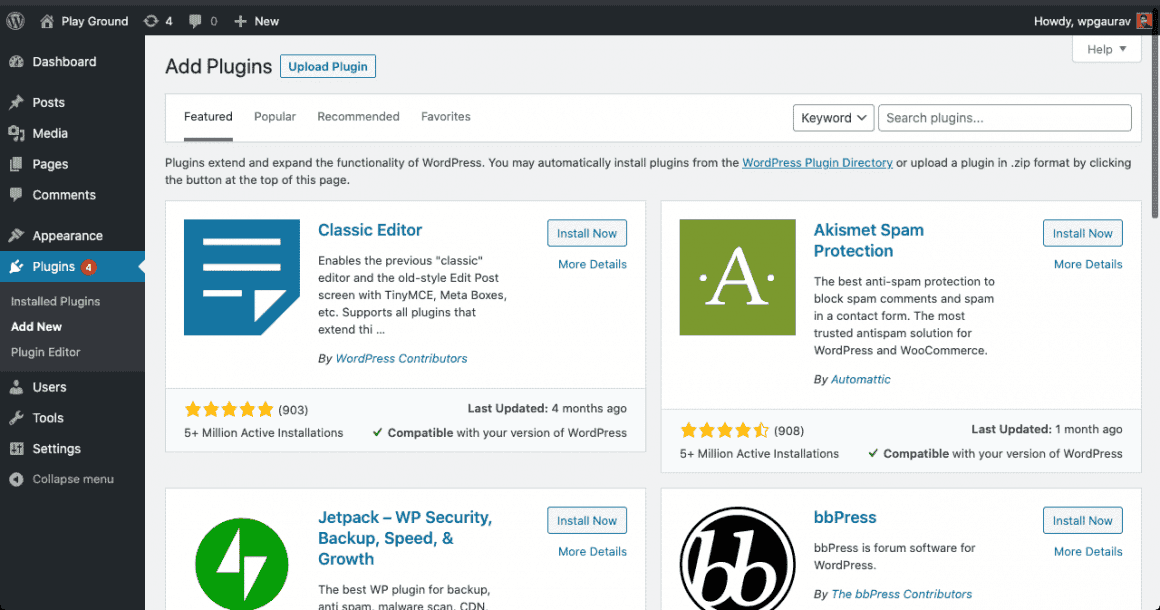Open Dashboard using its gauge icon
The width and height of the screenshot is (1160, 610).
tap(18, 61)
